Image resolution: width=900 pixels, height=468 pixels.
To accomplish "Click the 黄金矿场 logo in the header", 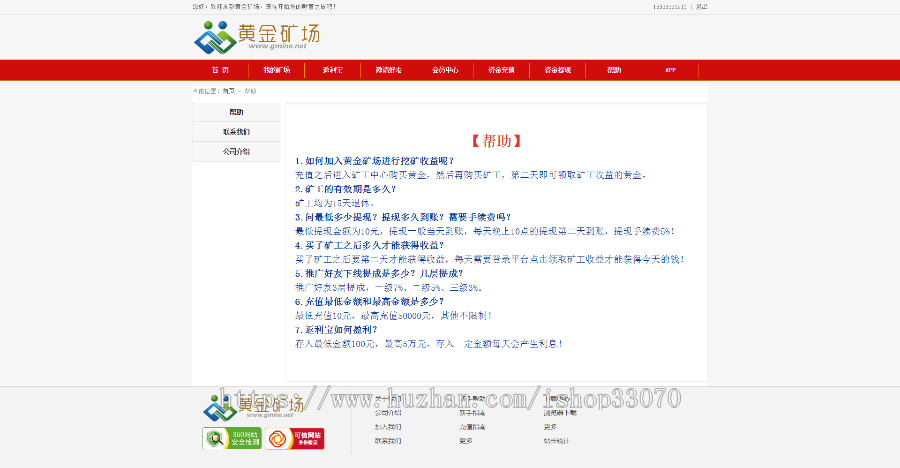I will click(x=257, y=37).
